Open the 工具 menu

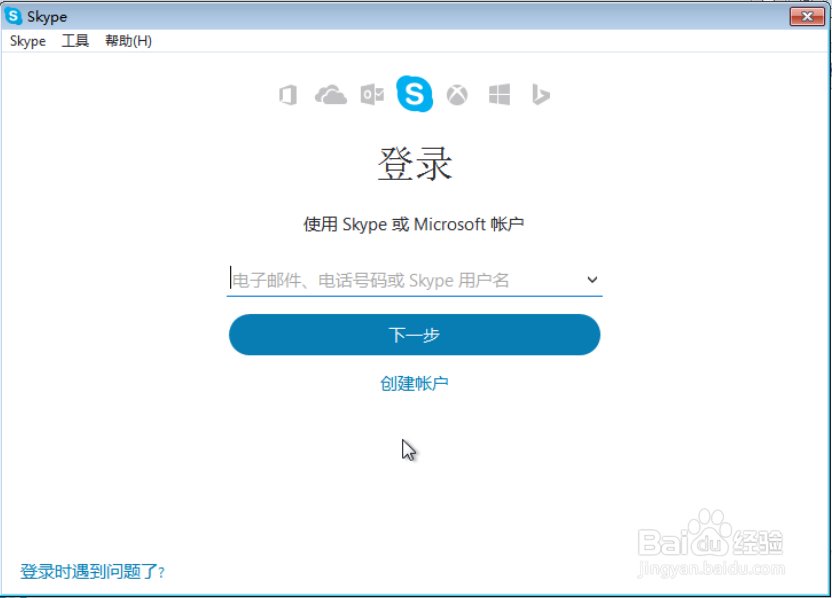pos(75,41)
